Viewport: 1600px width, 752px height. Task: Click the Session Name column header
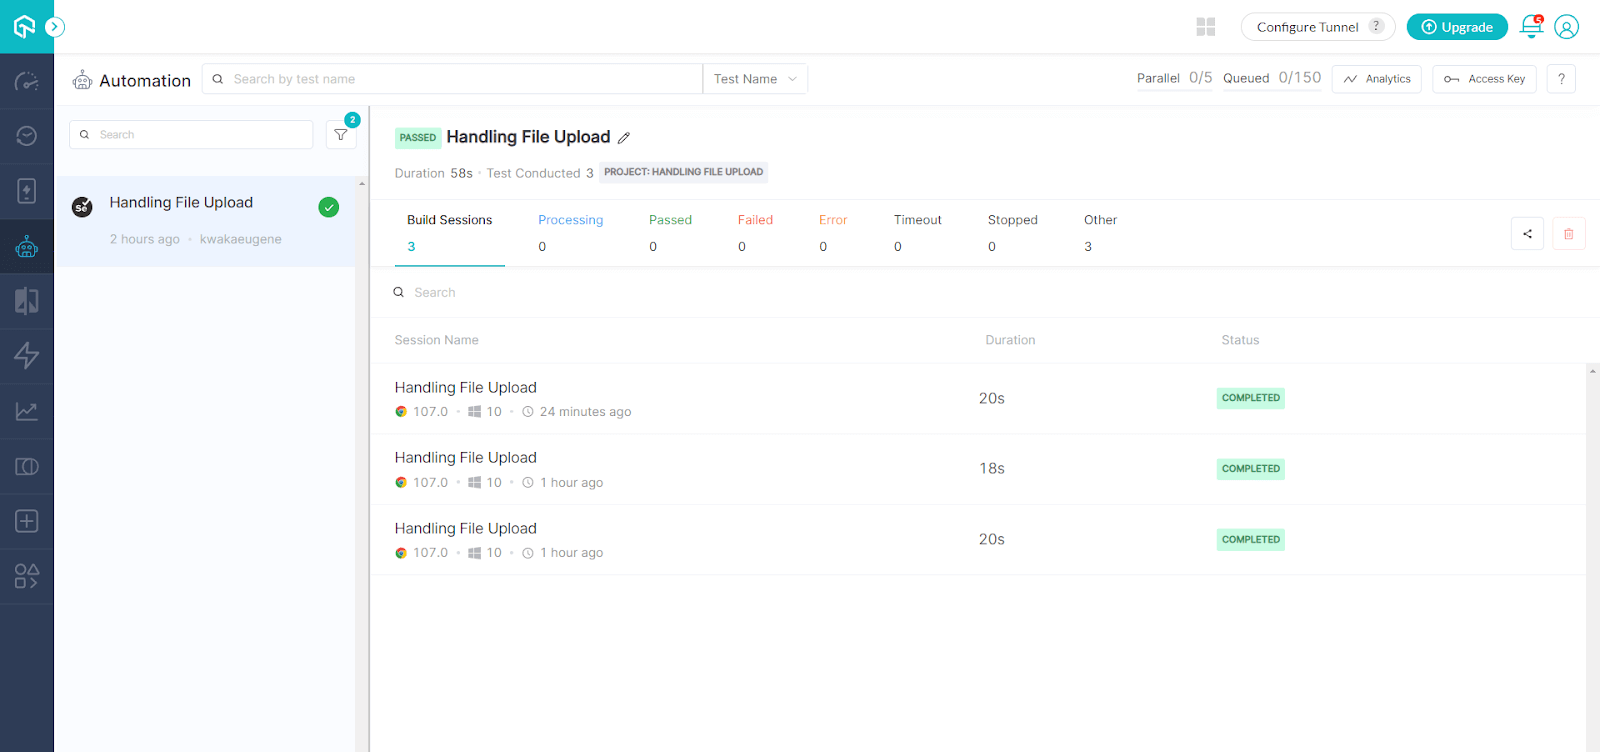(437, 340)
